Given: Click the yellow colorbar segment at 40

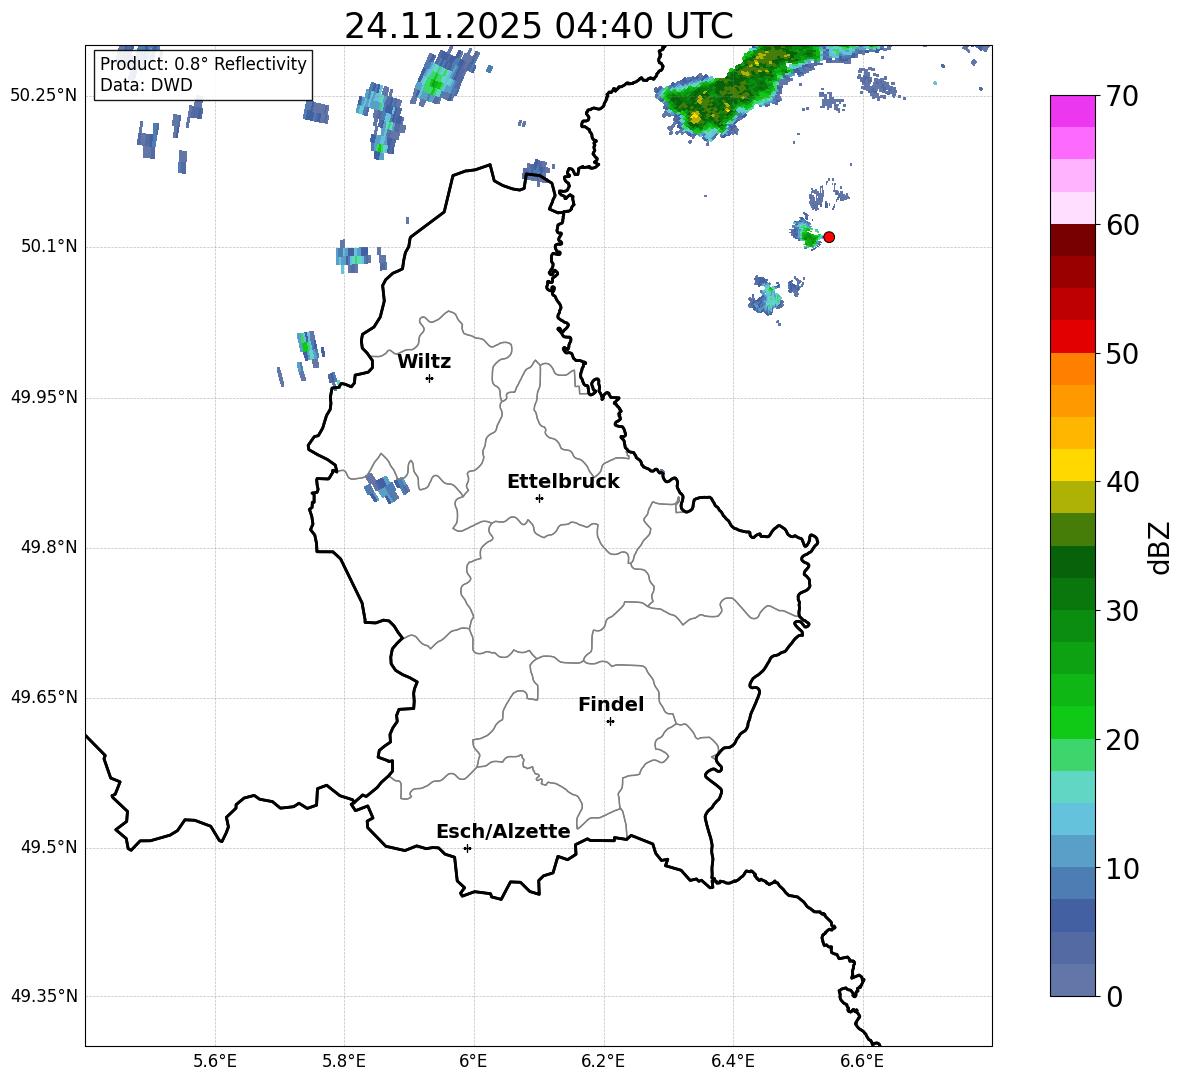Looking at the screenshot, I should pos(1072,465).
